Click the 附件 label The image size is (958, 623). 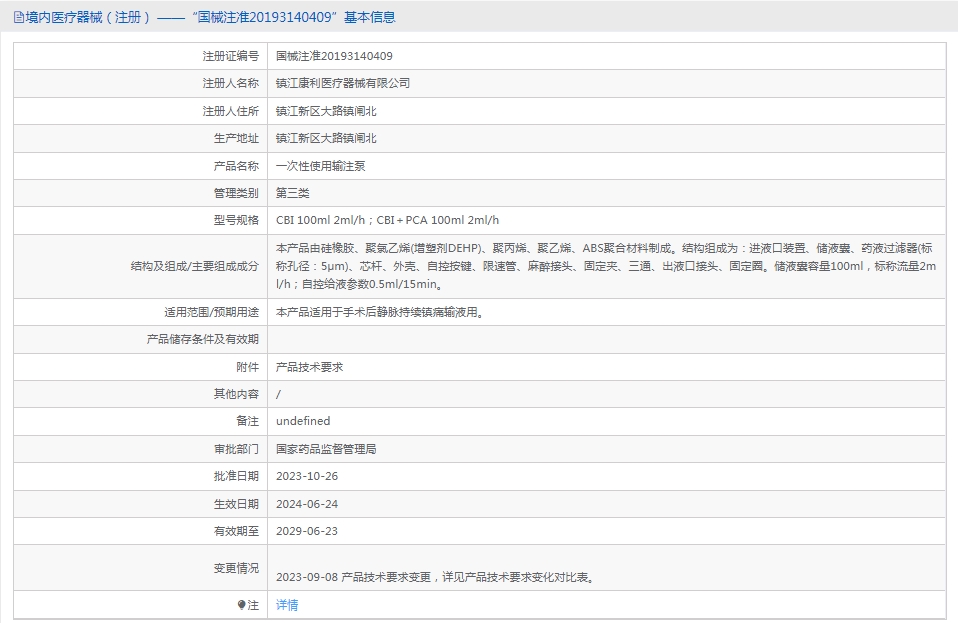(247, 367)
